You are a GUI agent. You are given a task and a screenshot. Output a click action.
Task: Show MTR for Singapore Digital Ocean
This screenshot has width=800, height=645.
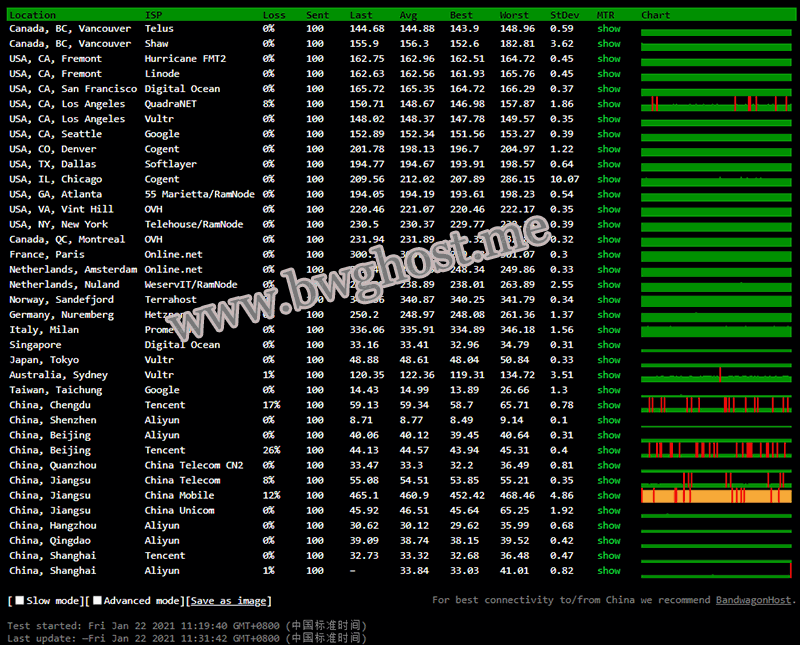coord(609,345)
